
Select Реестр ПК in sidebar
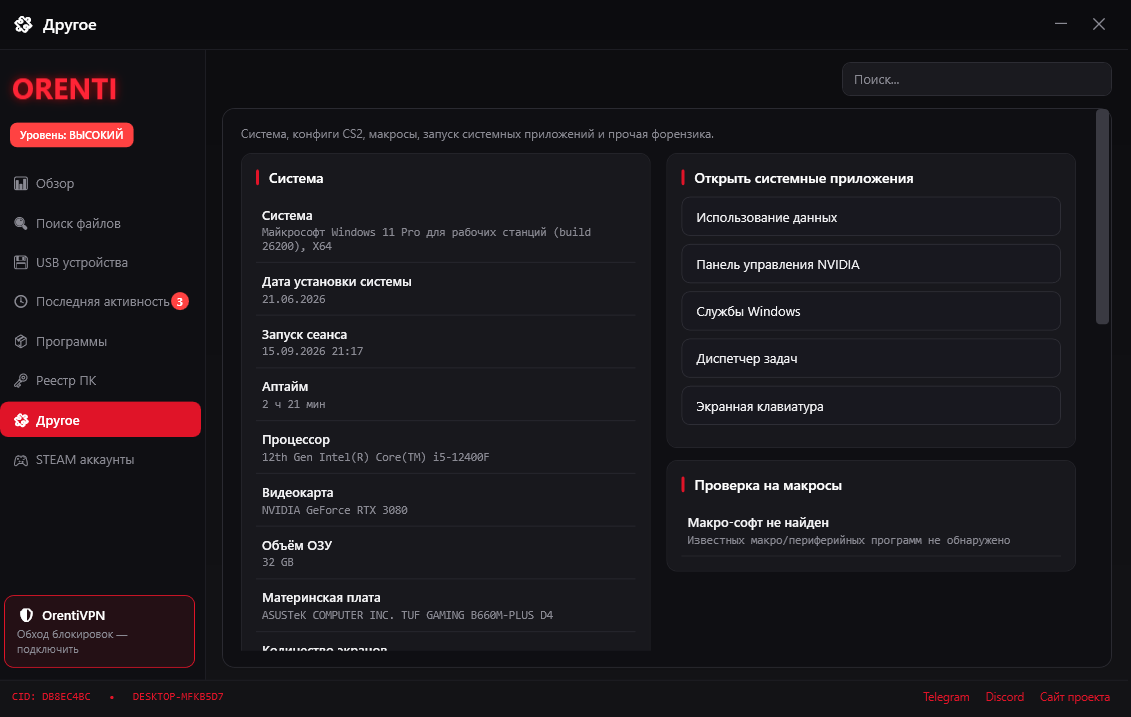pos(100,380)
